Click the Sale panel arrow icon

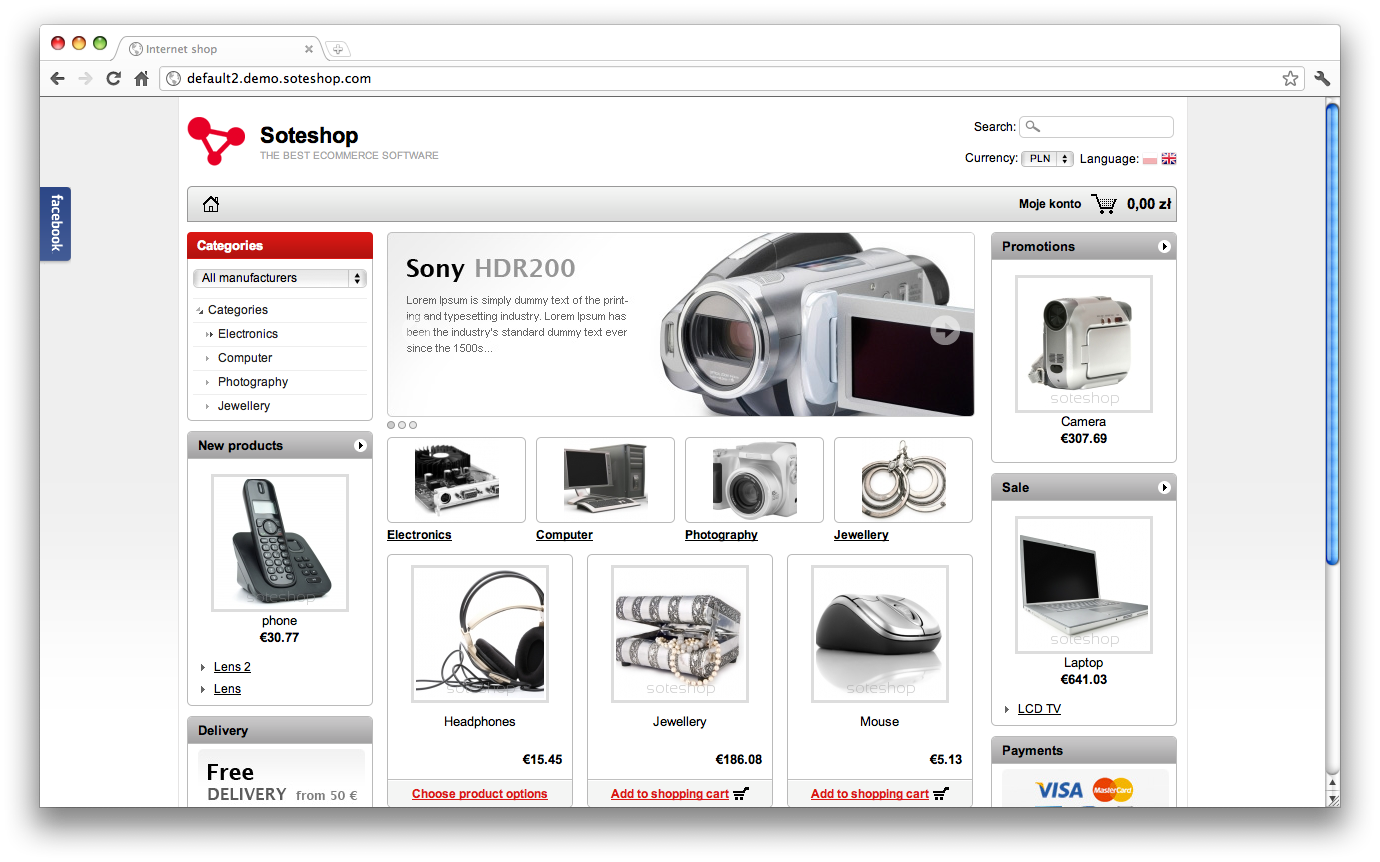point(1164,488)
